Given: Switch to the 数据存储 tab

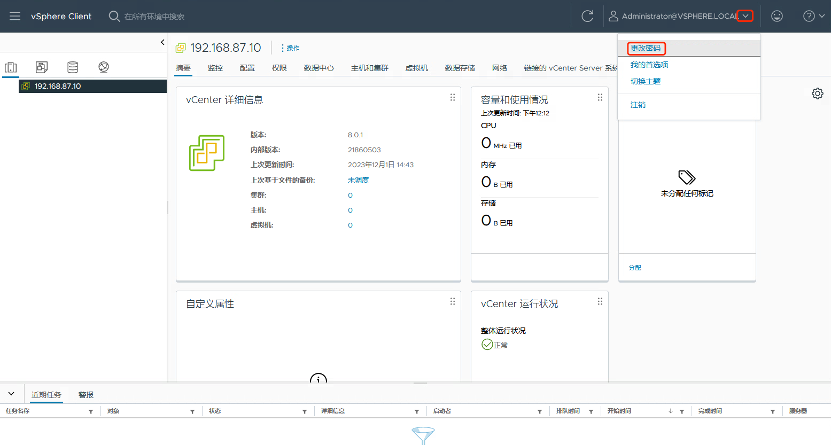Looking at the screenshot, I should 460,68.
